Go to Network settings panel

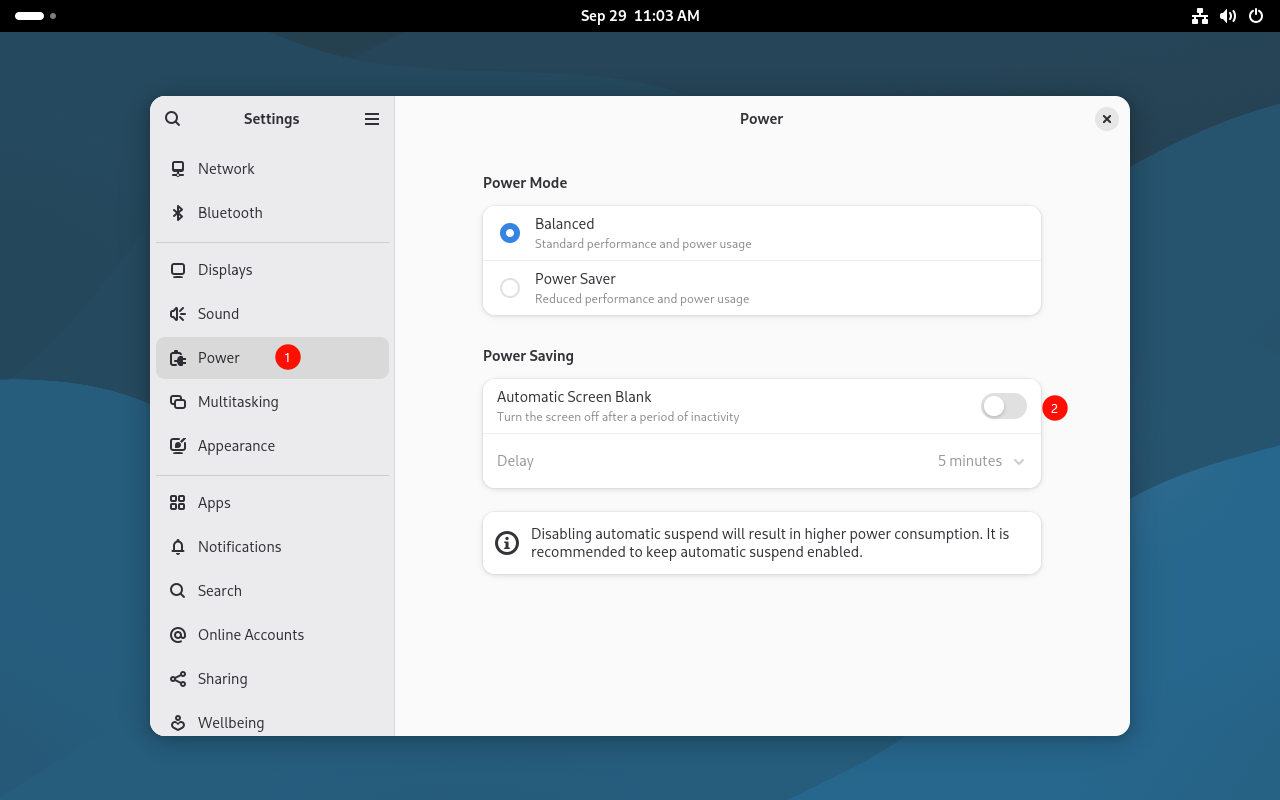coord(226,169)
